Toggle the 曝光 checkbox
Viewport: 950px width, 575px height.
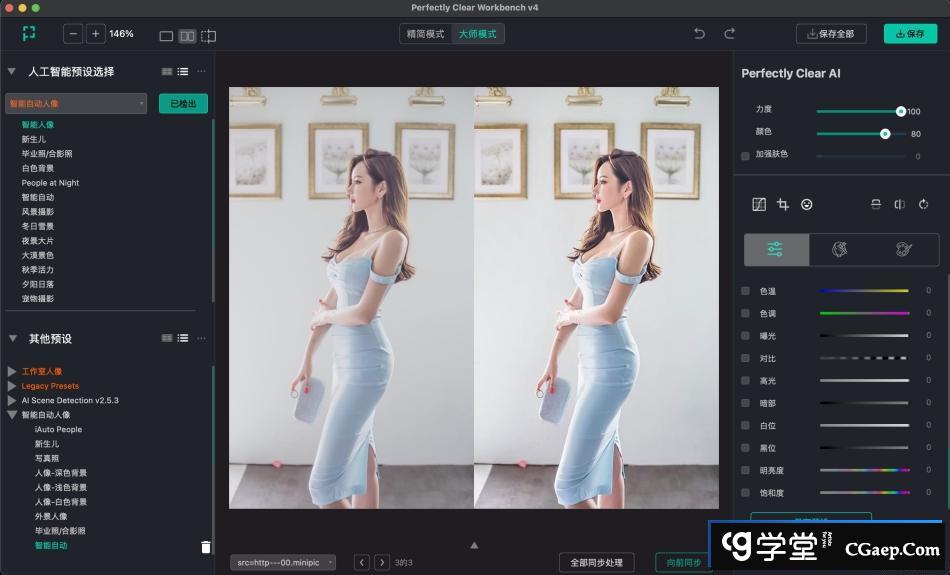click(x=745, y=336)
